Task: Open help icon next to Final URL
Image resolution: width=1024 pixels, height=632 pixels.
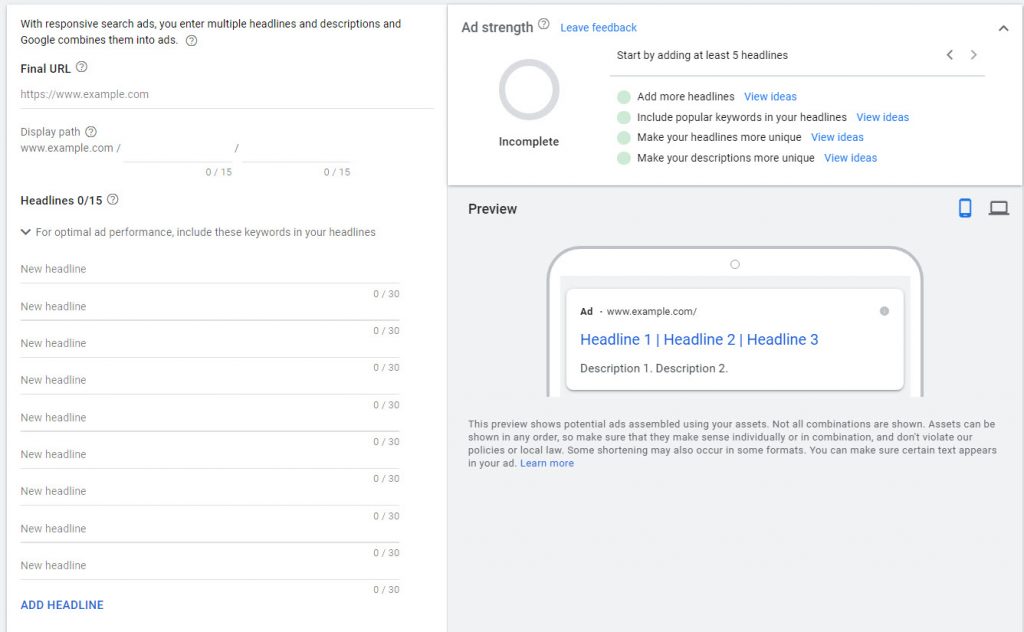Action: [x=82, y=67]
